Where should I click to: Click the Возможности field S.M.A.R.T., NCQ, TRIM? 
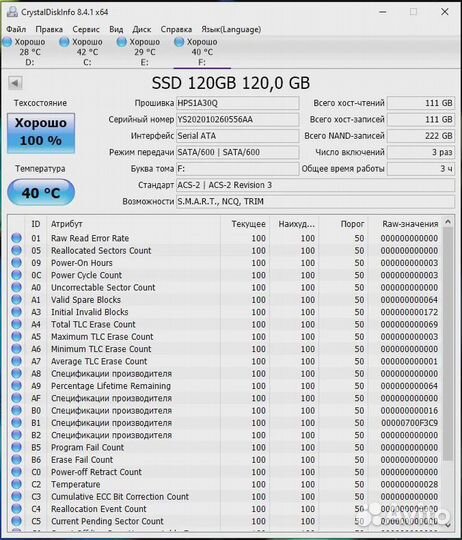click(x=315, y=201)
